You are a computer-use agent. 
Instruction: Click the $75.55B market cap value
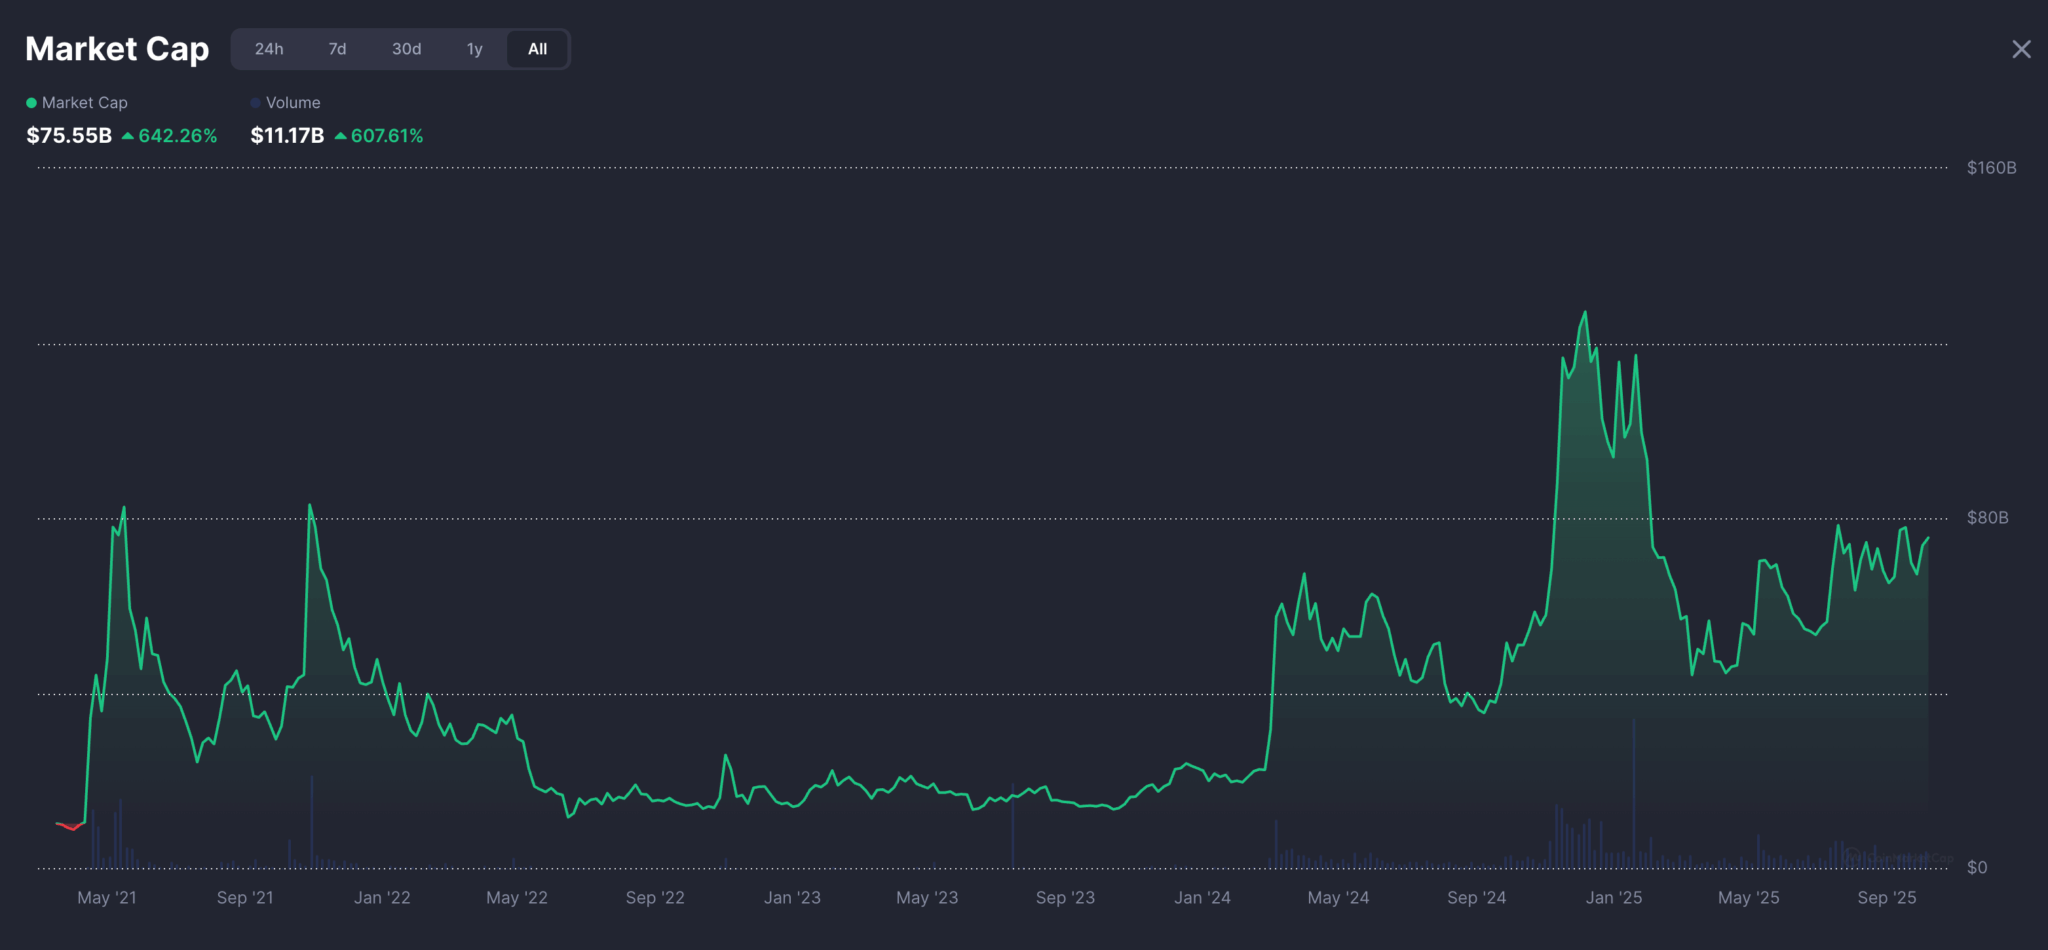click(69, 136)
